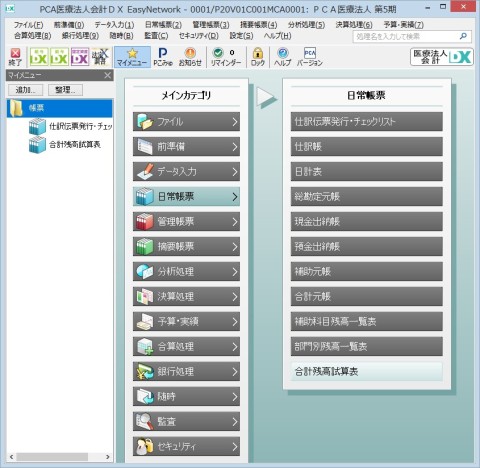Click the 追加 button in マイメニュー
This screenshot has height=468, width=480.
tap(26, 90)
